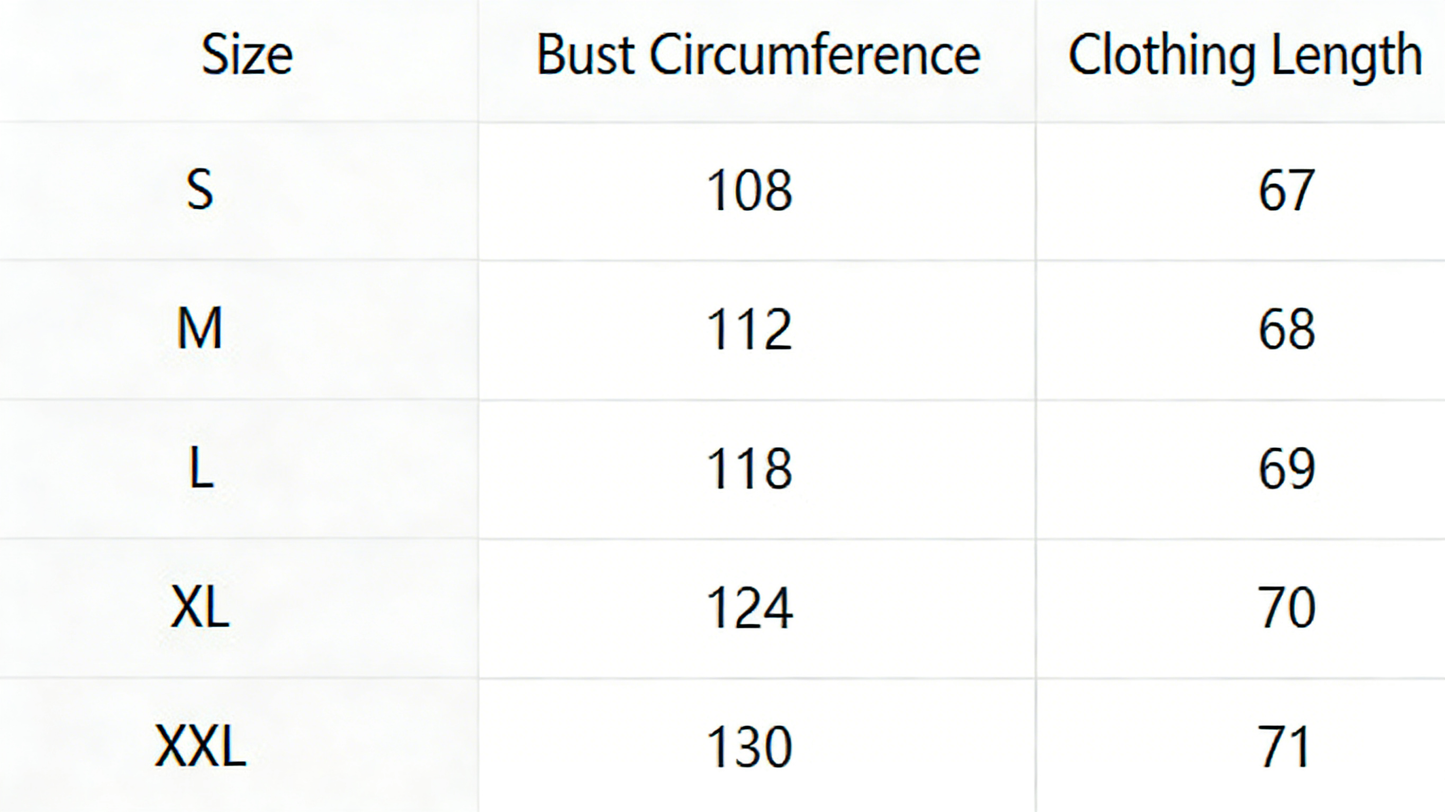
Task: Pick clothing length value 70
Action: tap(1286, 608)
